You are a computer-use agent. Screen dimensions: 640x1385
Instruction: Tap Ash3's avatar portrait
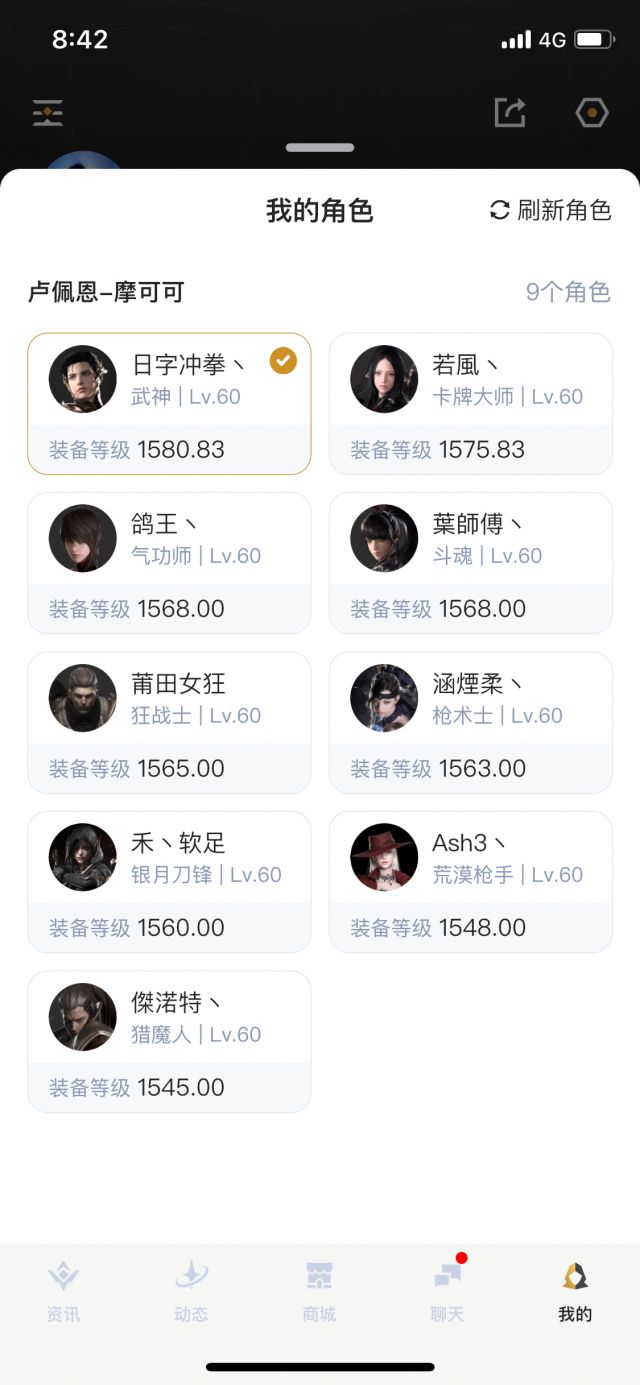click(x=383, y=857)
